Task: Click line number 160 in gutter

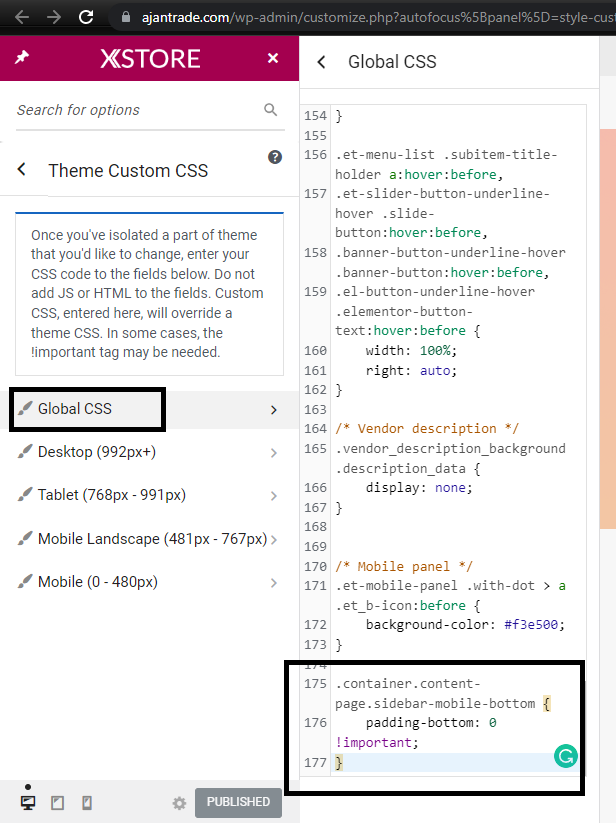Action: pyautogui.click(x=315, y=351)
